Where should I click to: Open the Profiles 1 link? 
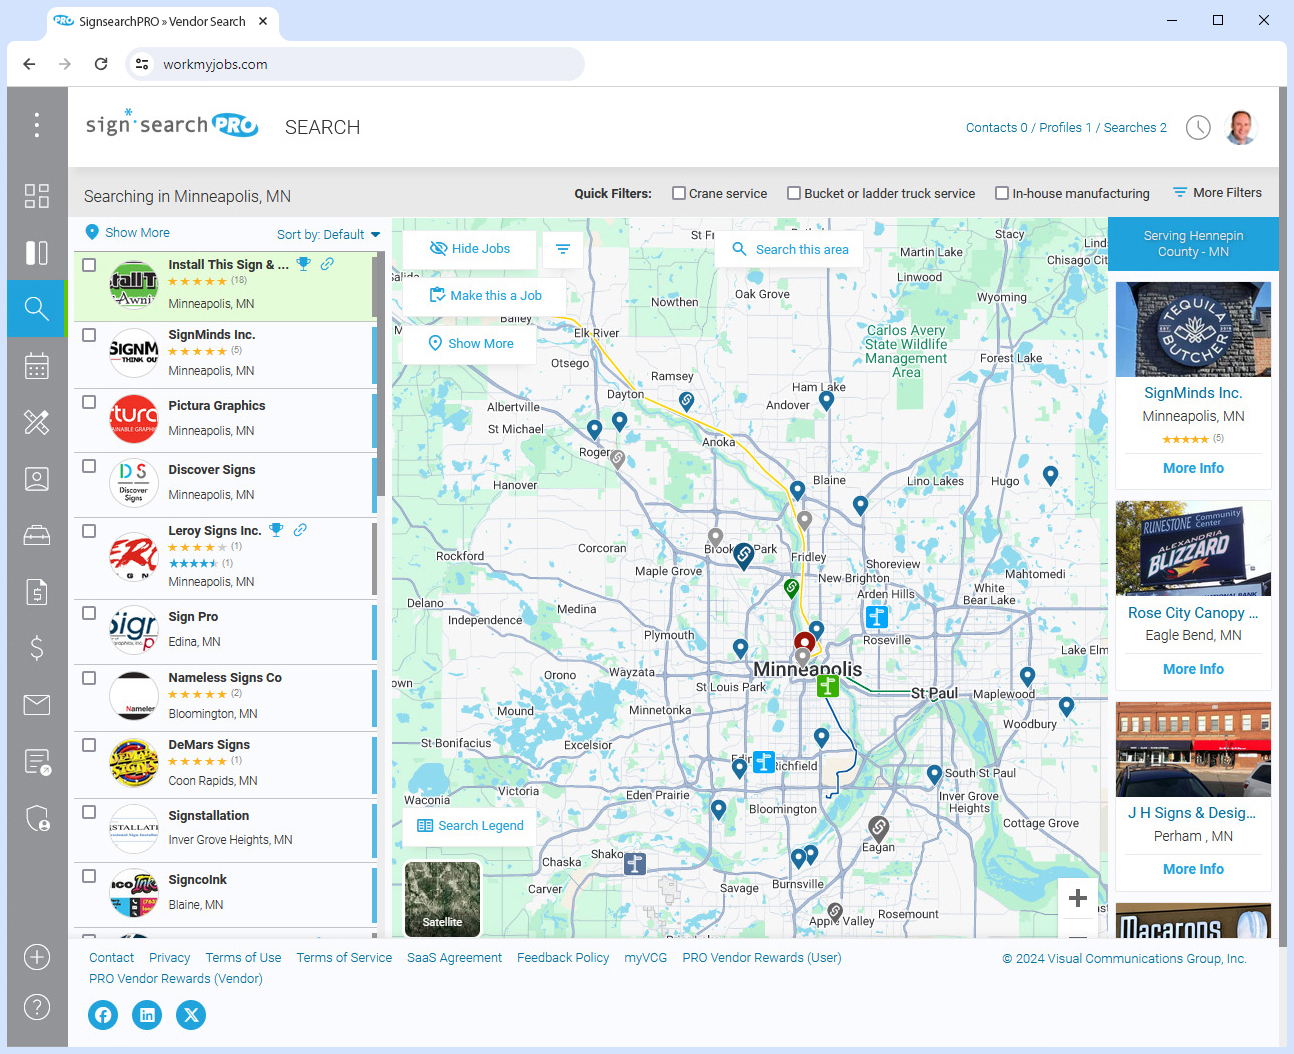coord(1065,128)
